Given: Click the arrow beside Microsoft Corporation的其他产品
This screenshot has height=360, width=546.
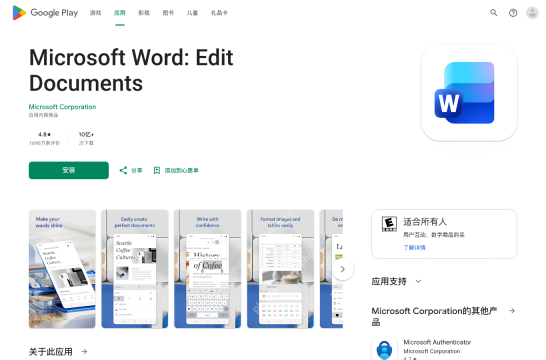Looking at the screenshot, I should point(512,311).
